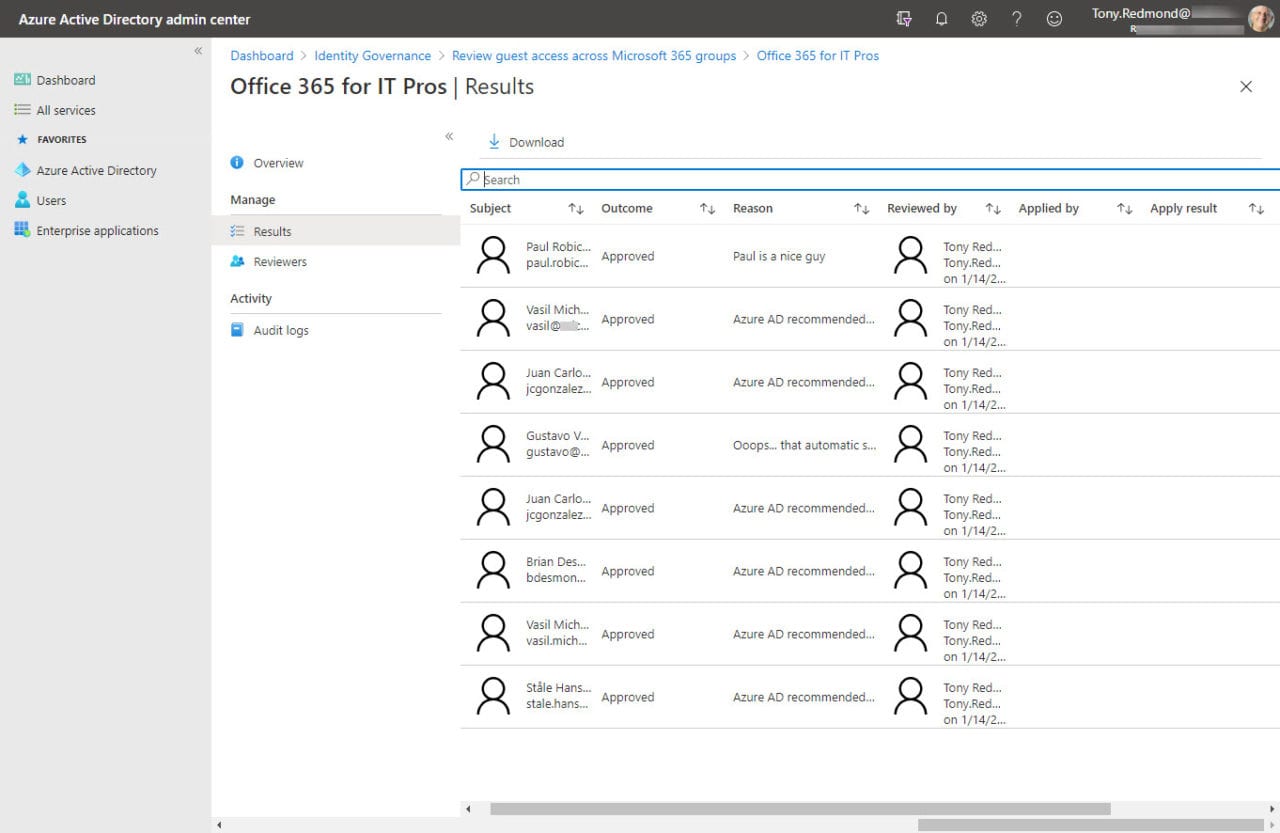Send feedback via smiley icon
The height and width of the screenshot is (833, 1280).
[1054, 19]
